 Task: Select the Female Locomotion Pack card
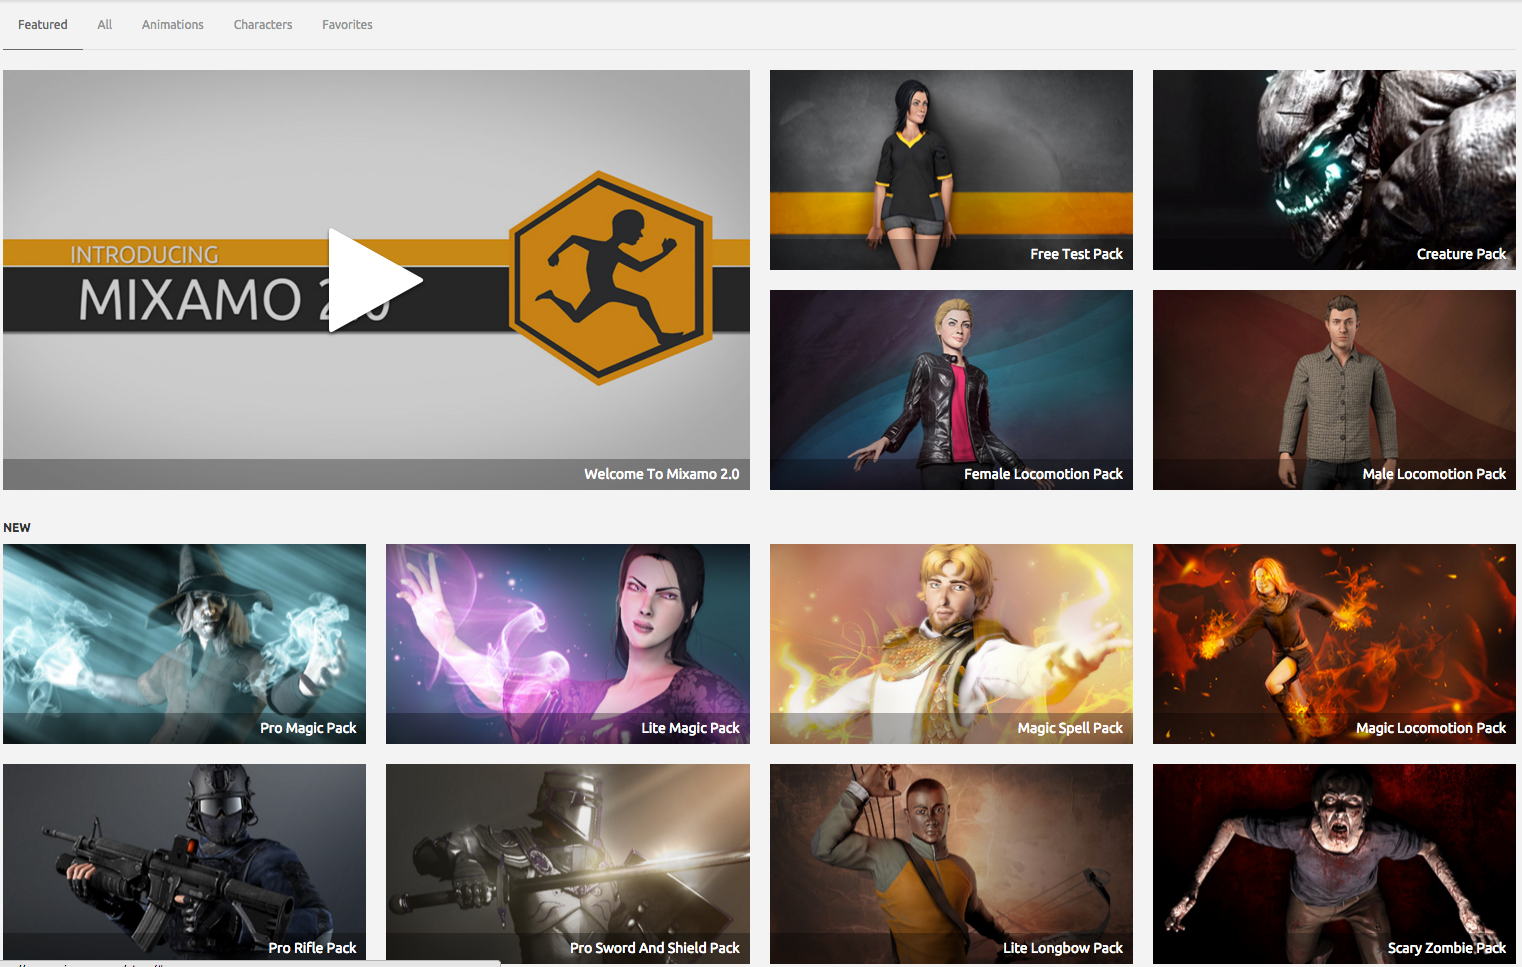point(951,390)
